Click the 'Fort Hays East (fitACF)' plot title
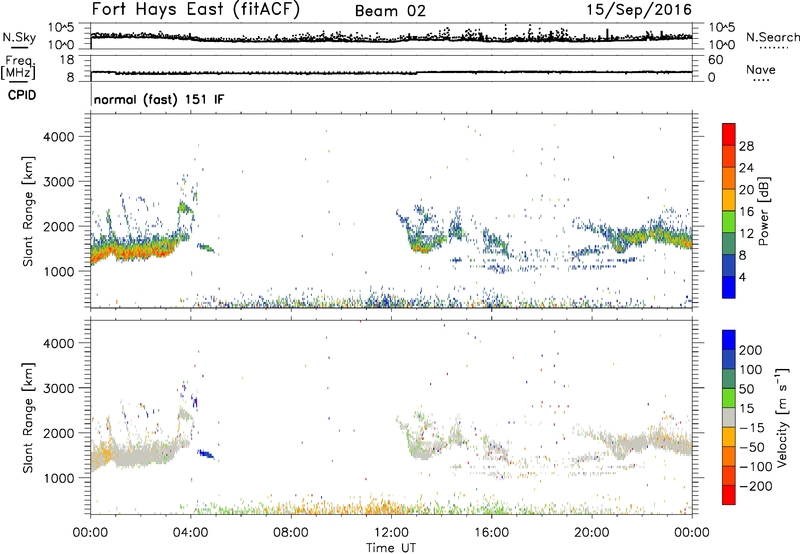The width and height of the screenshot is (800, 554). (196, 10)
